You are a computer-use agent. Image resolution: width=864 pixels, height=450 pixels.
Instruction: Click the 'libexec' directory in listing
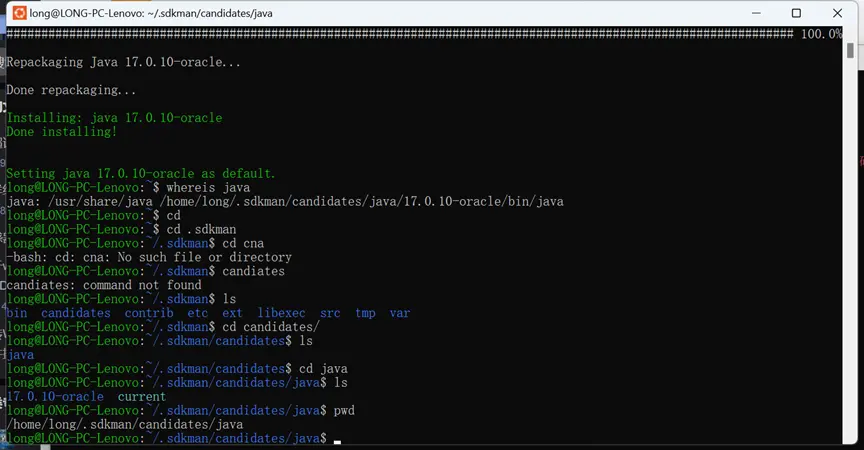point(281,313)
